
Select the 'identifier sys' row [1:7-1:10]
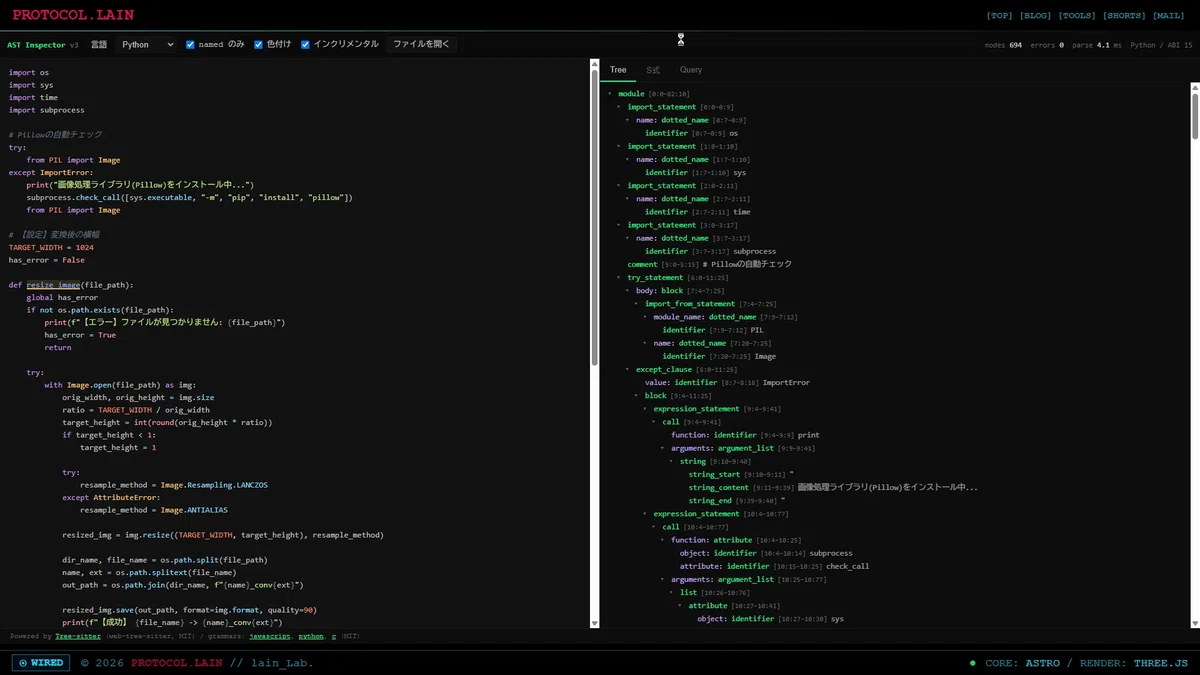click(x=695, y=173)
